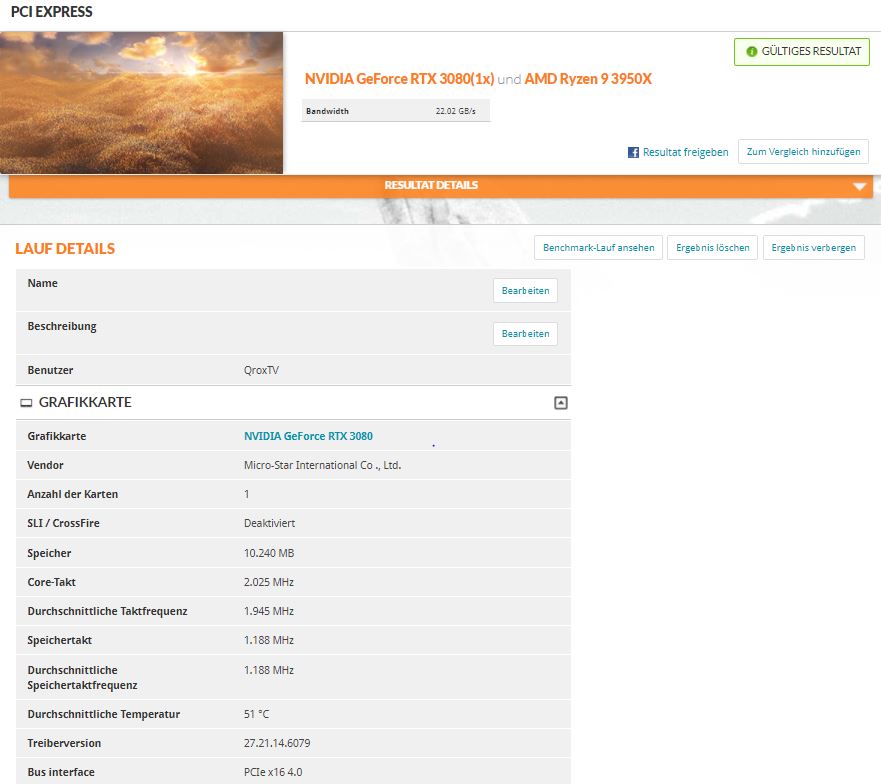This screenshot has height=784, width=881.
Task: Click Benchmark-Lauf ansehen button
Action: [598, 248]
